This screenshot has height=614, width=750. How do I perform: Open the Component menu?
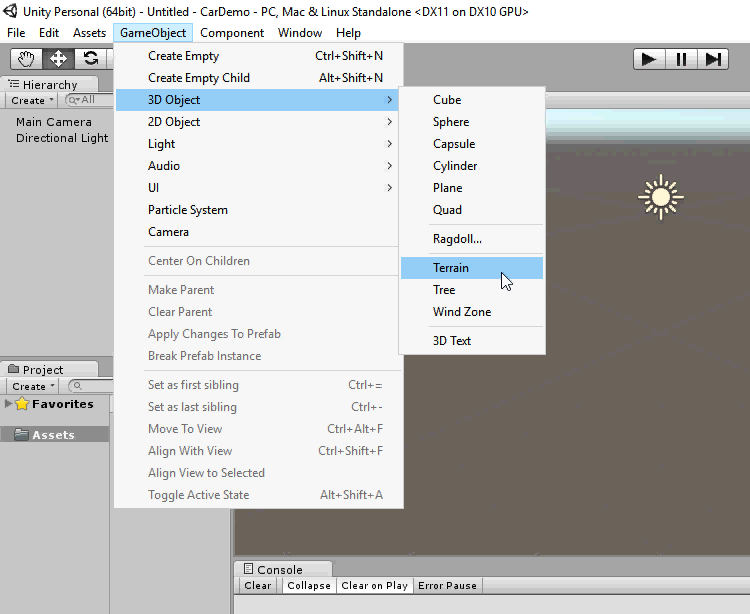pyautogui.click(x=232, y=33)
